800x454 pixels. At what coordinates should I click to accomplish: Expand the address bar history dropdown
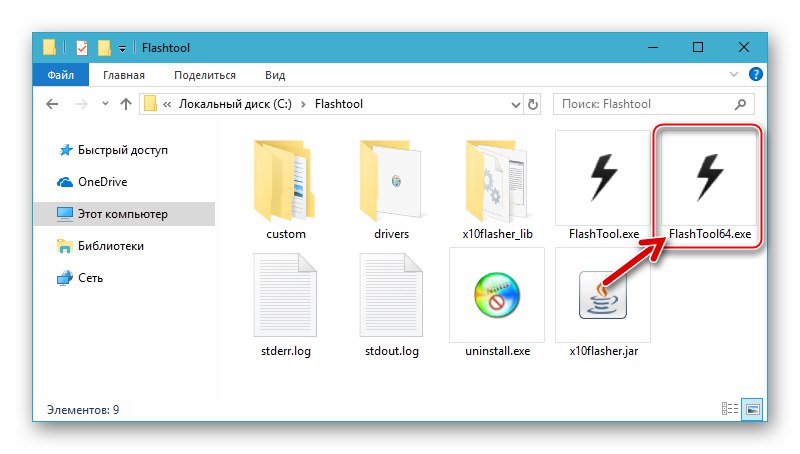[515, 105]
